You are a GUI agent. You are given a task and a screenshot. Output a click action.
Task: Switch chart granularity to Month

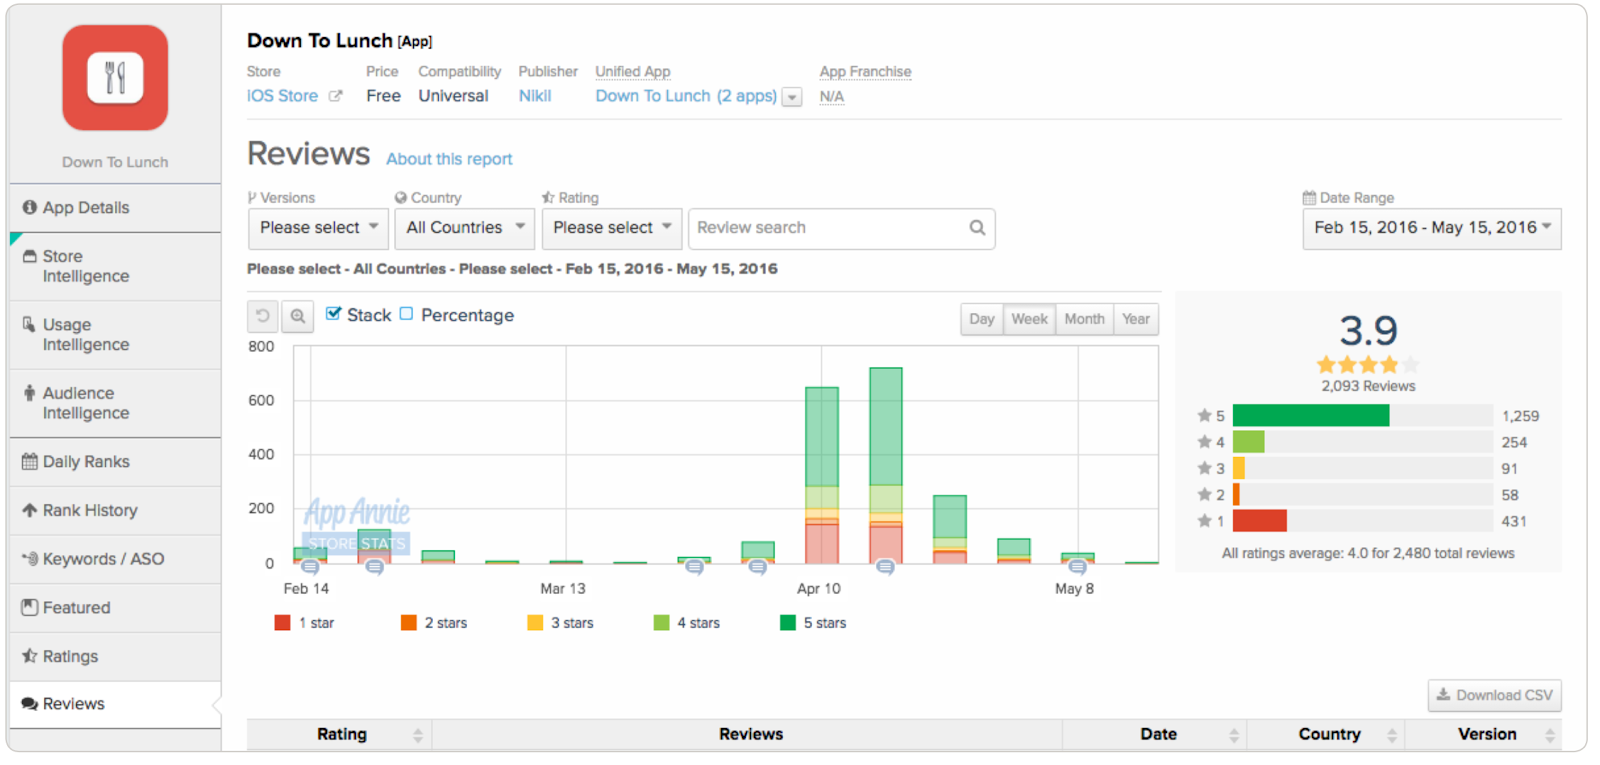pyautogui.click(x=1084, y=319)
